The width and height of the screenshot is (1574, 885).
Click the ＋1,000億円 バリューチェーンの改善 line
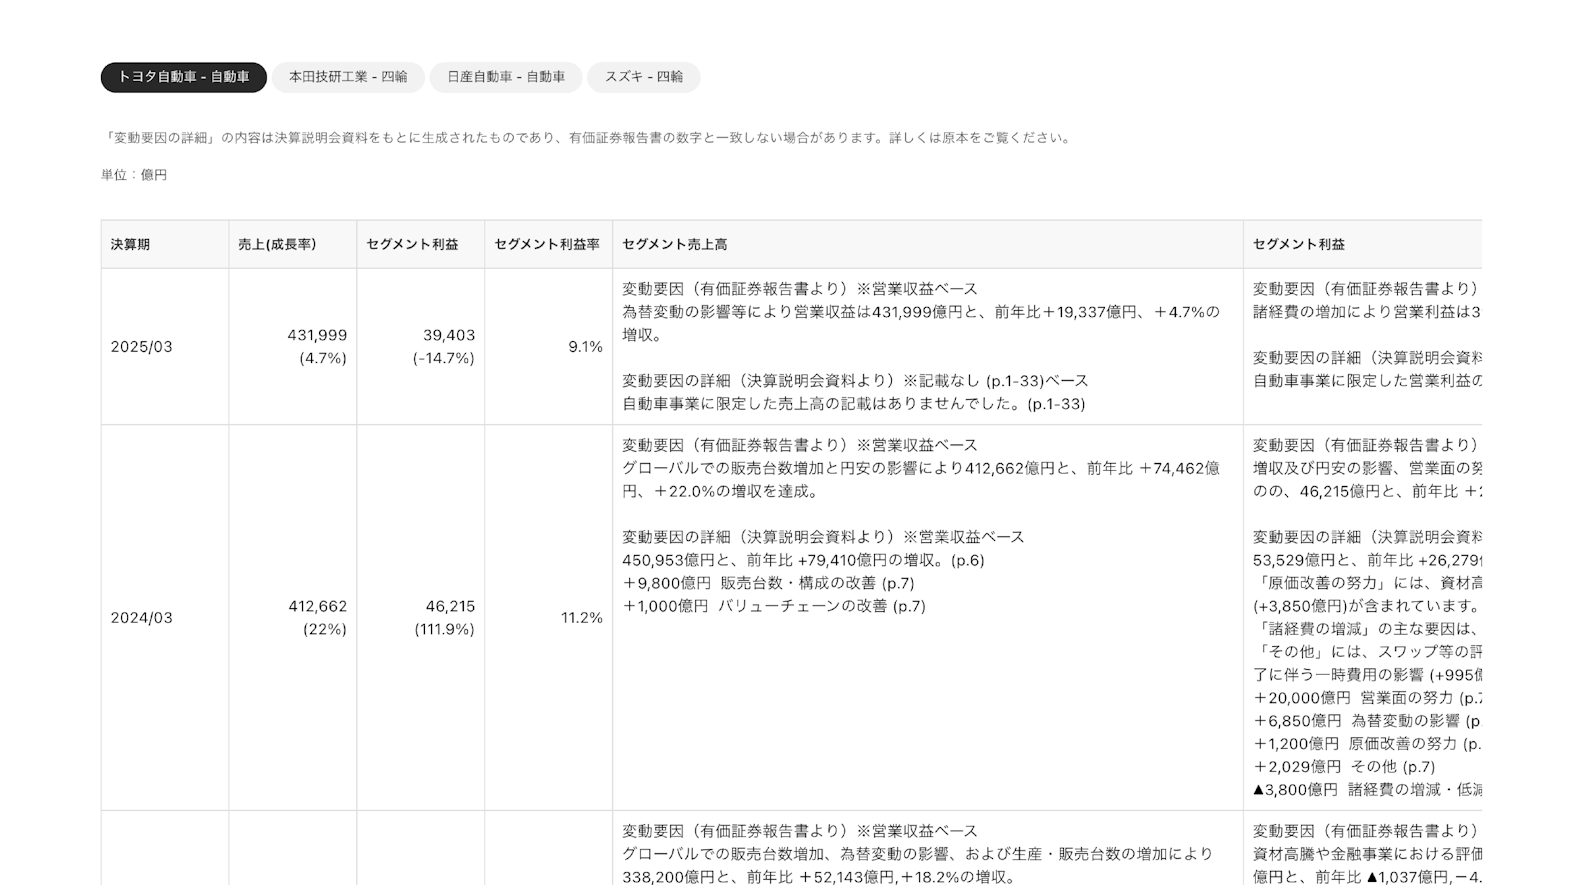[774, 606]
